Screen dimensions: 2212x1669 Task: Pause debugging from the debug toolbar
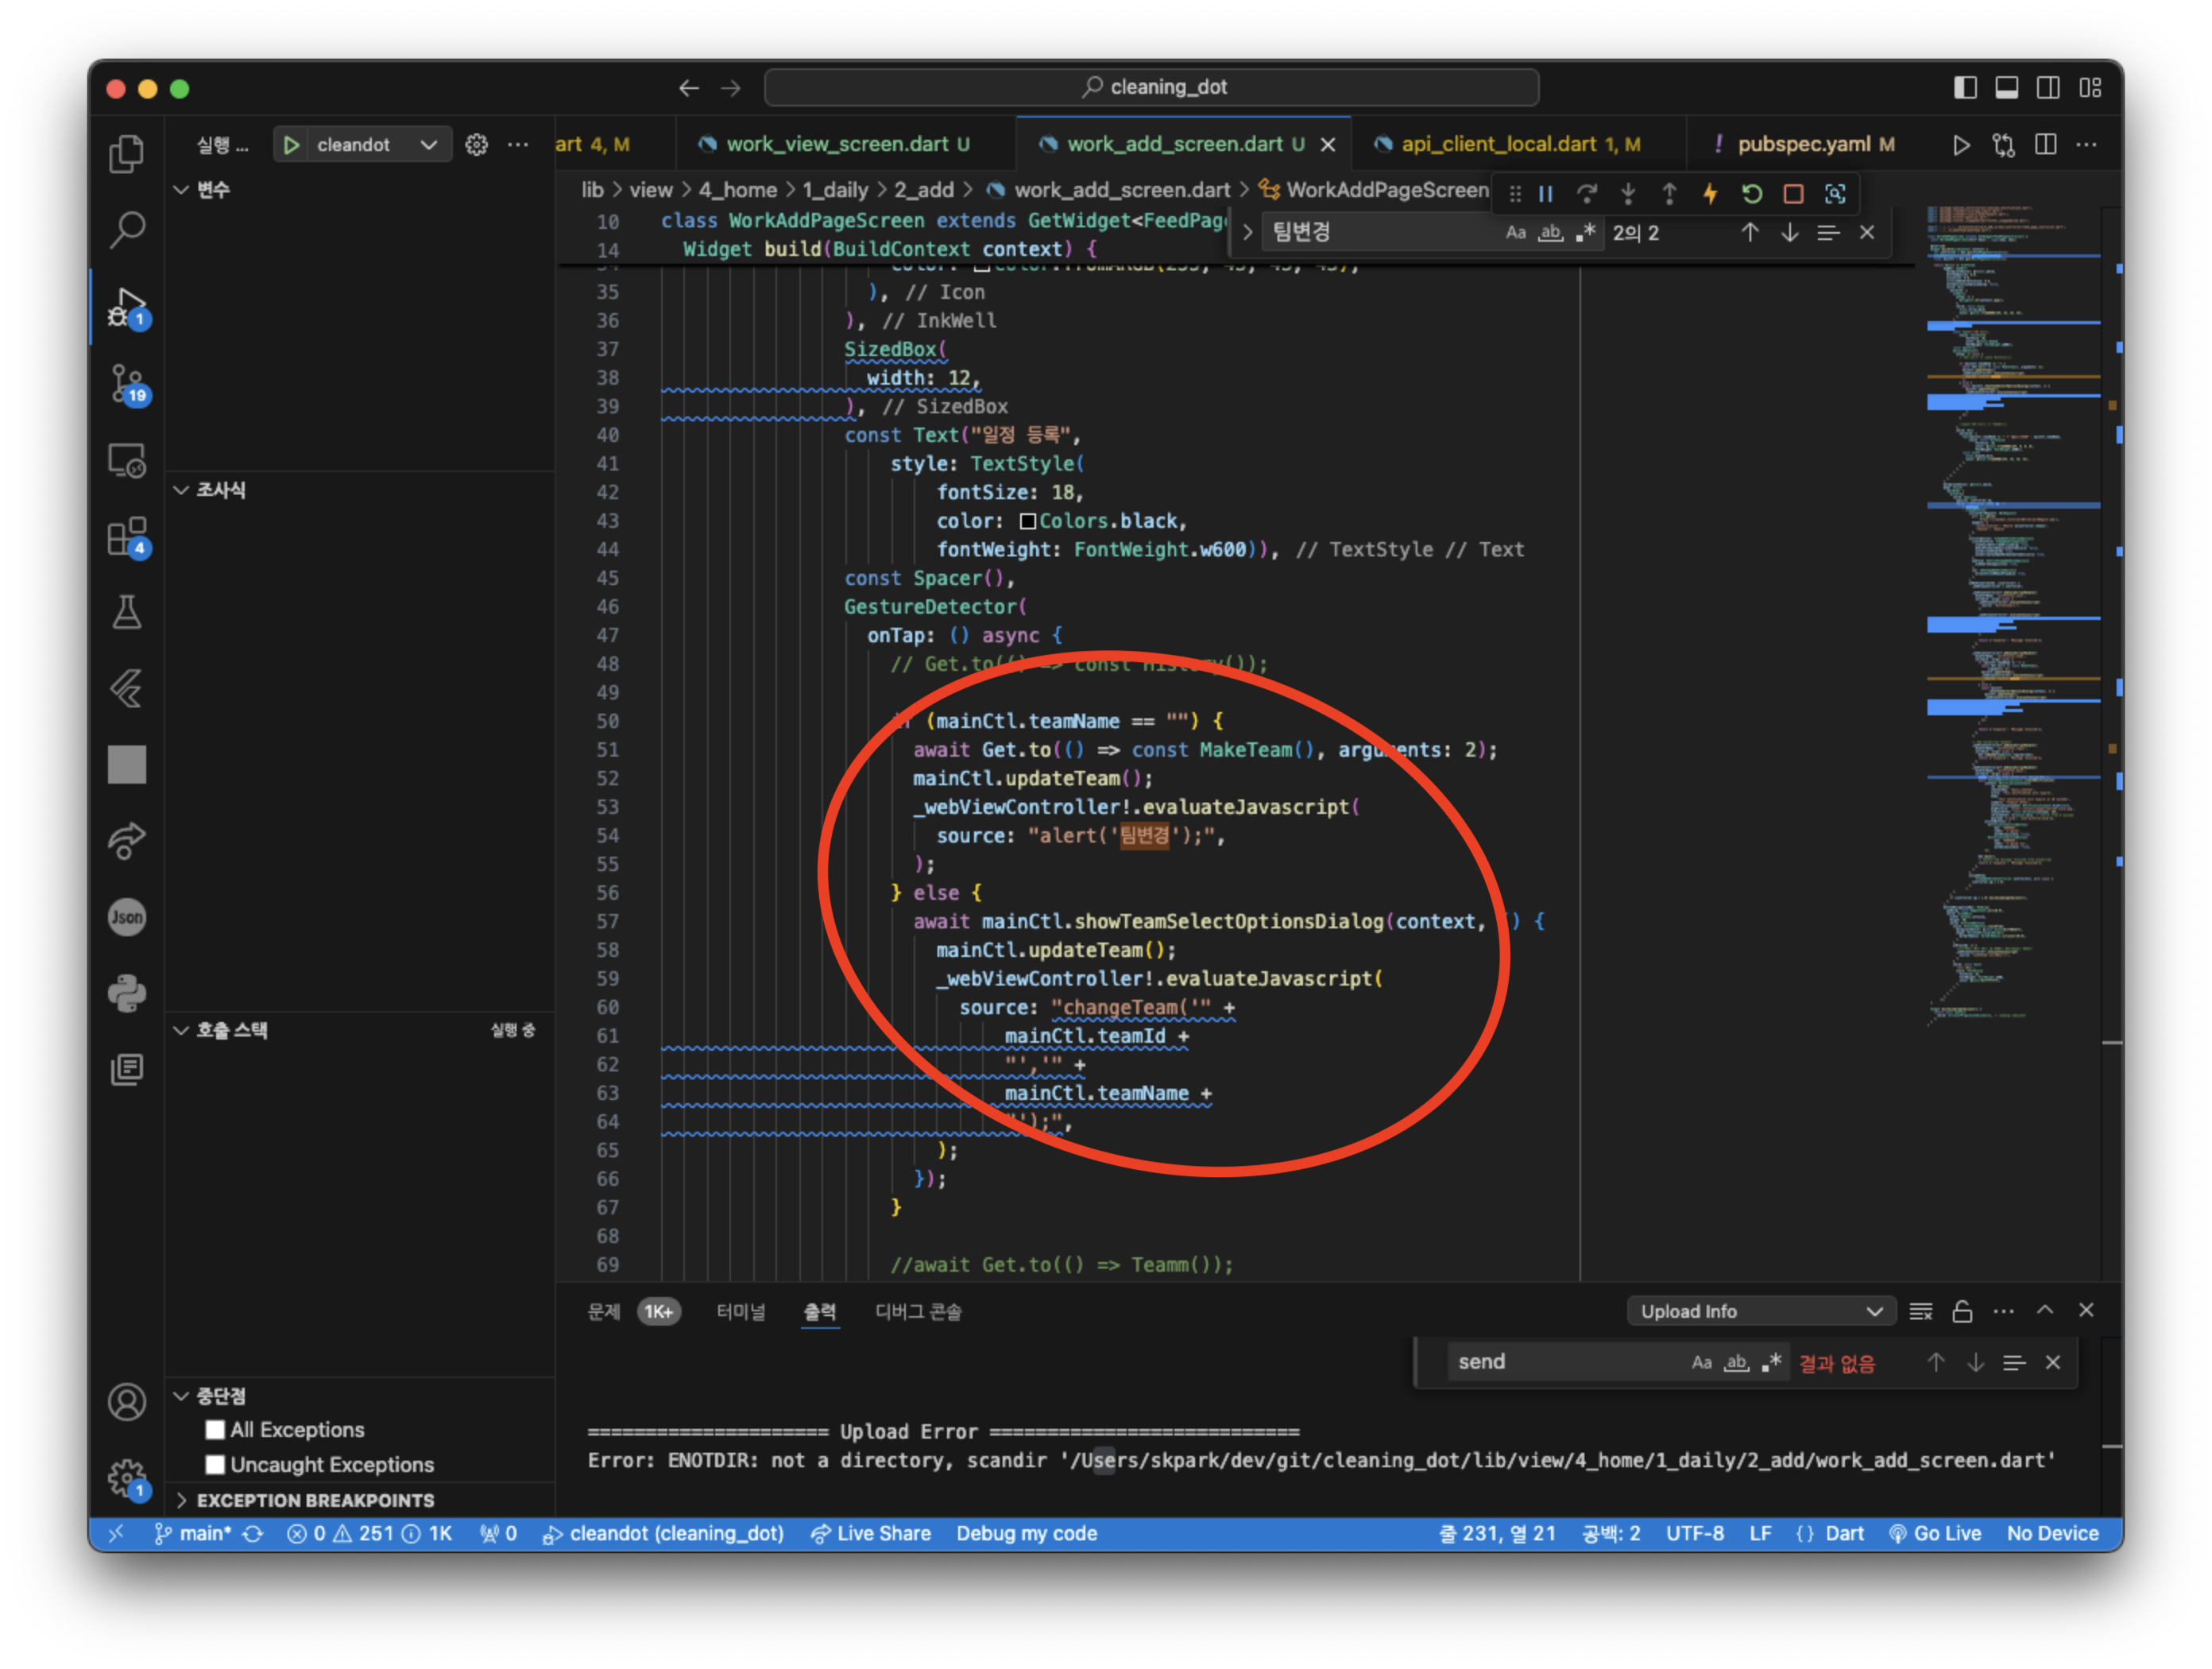[x=1546, y=194]
